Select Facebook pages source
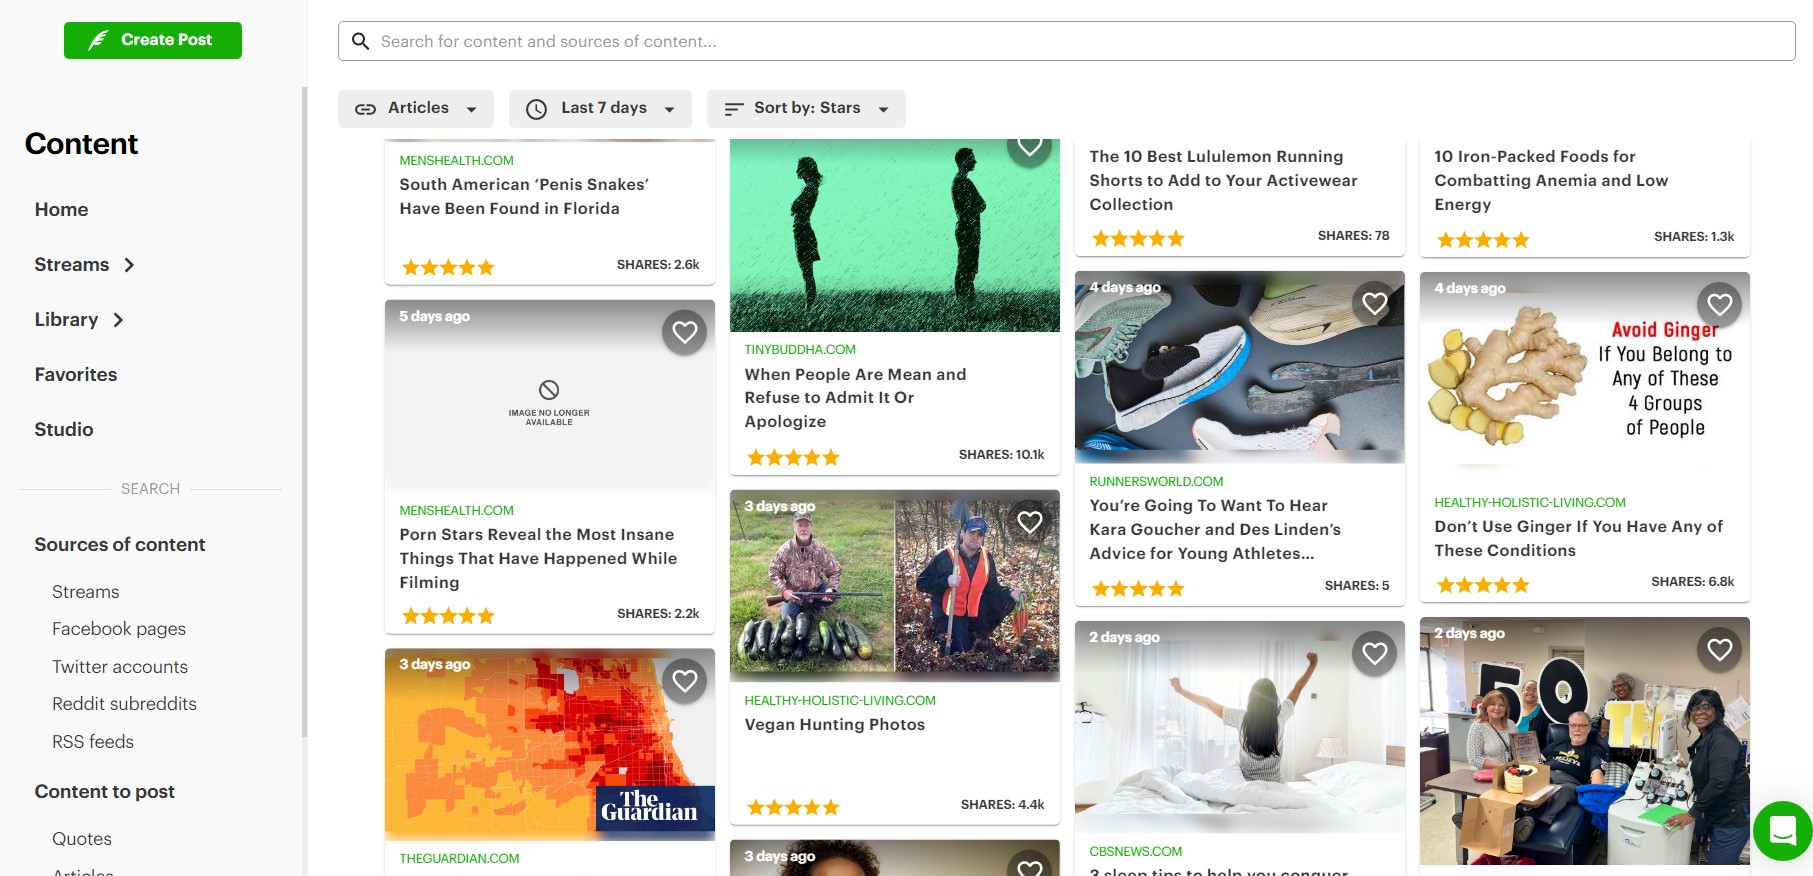The image size is (1813, 876). point(119,629)
